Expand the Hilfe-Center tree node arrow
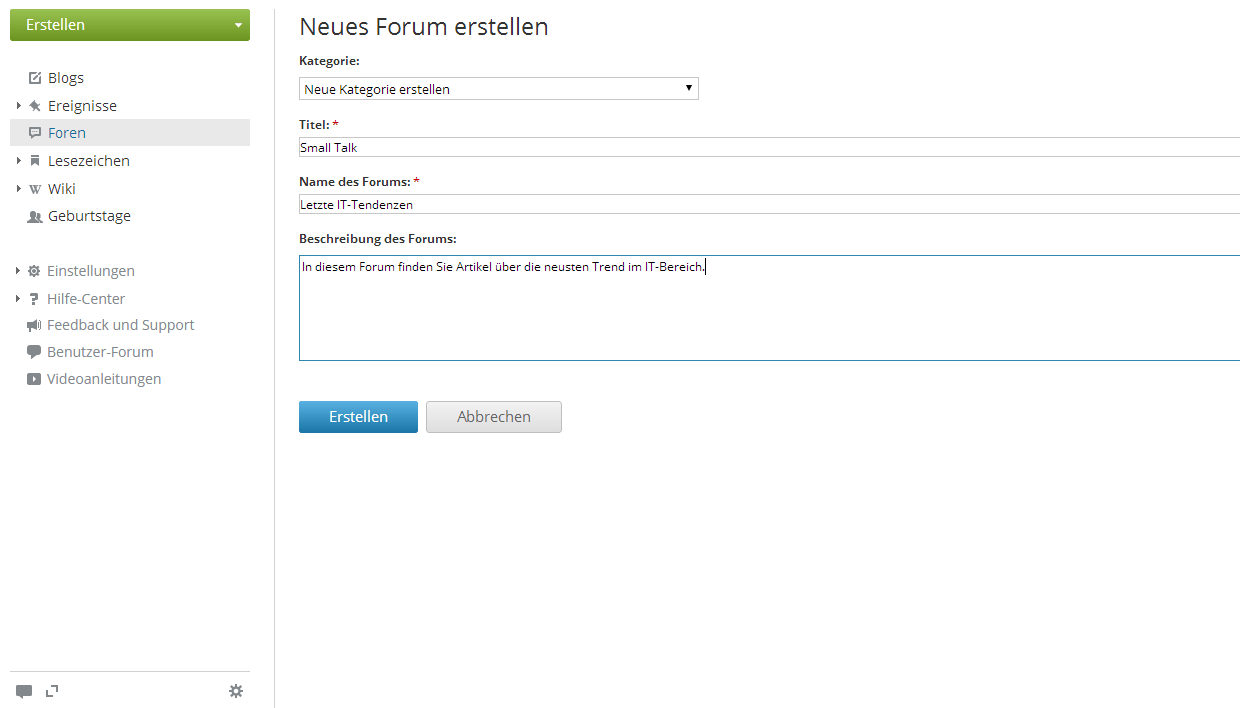 click(18, 299)
